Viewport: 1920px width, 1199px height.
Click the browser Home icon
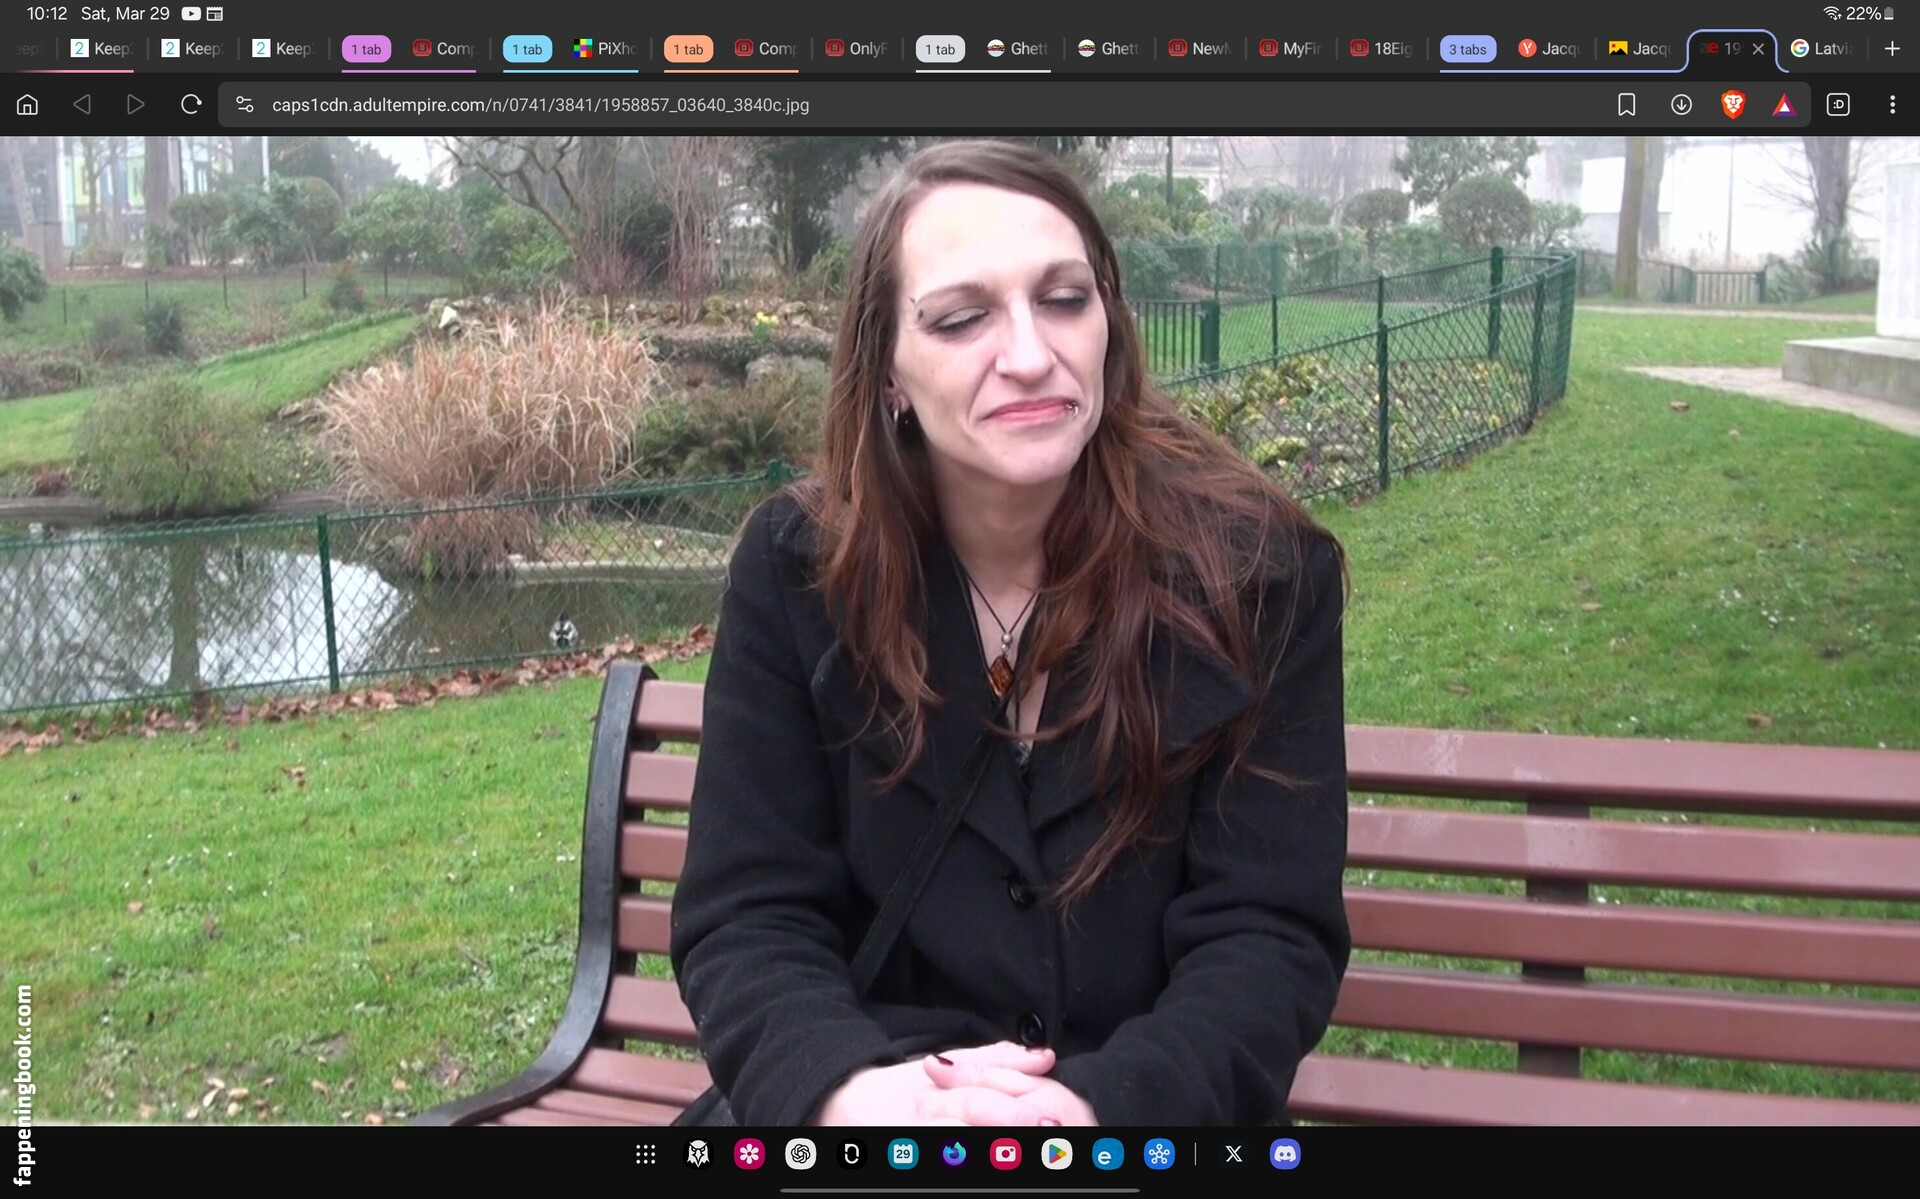coord(28,105)
